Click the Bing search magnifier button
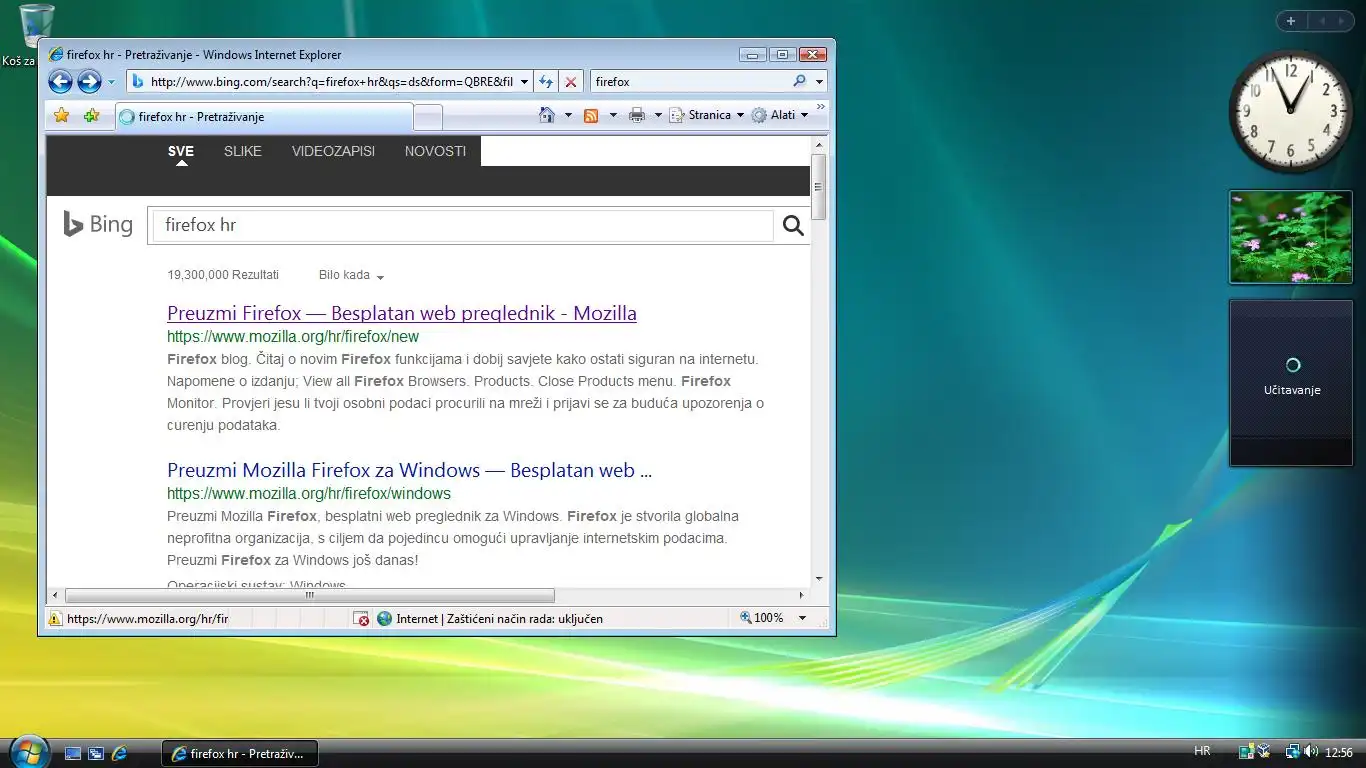The image size is (1366, 768). pos(793,225)
